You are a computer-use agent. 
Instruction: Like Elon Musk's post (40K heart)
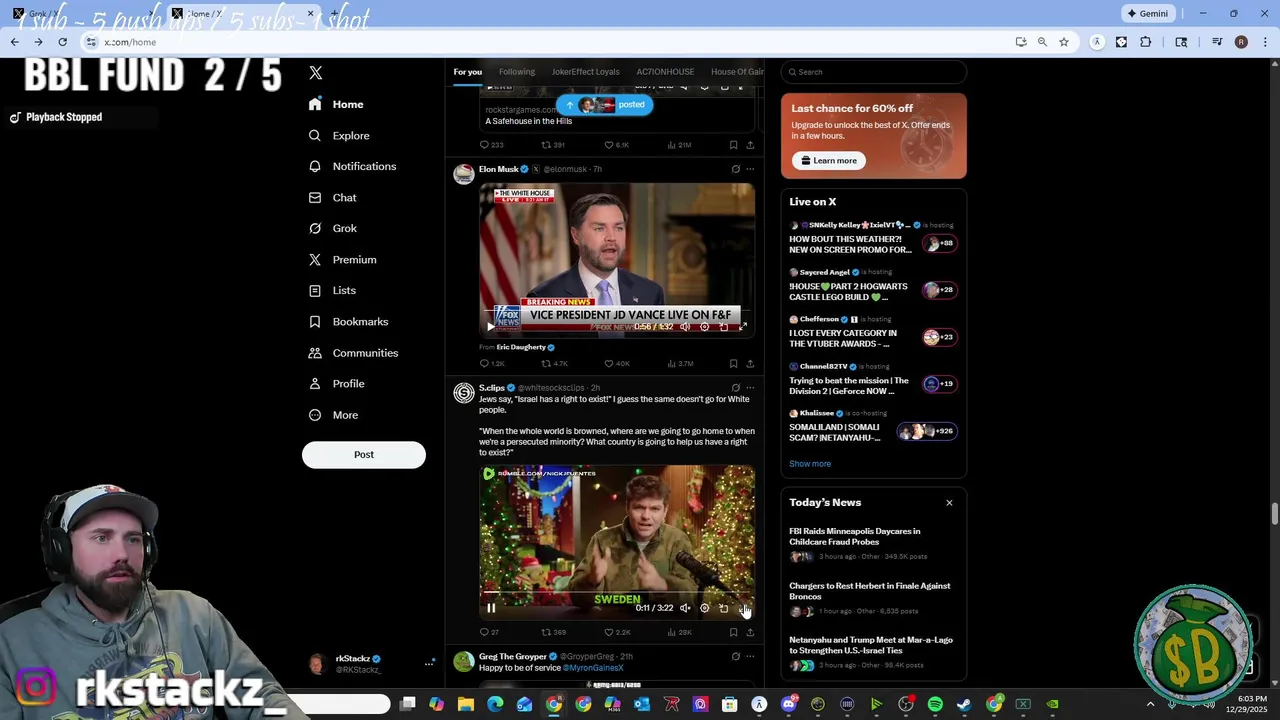617,364
